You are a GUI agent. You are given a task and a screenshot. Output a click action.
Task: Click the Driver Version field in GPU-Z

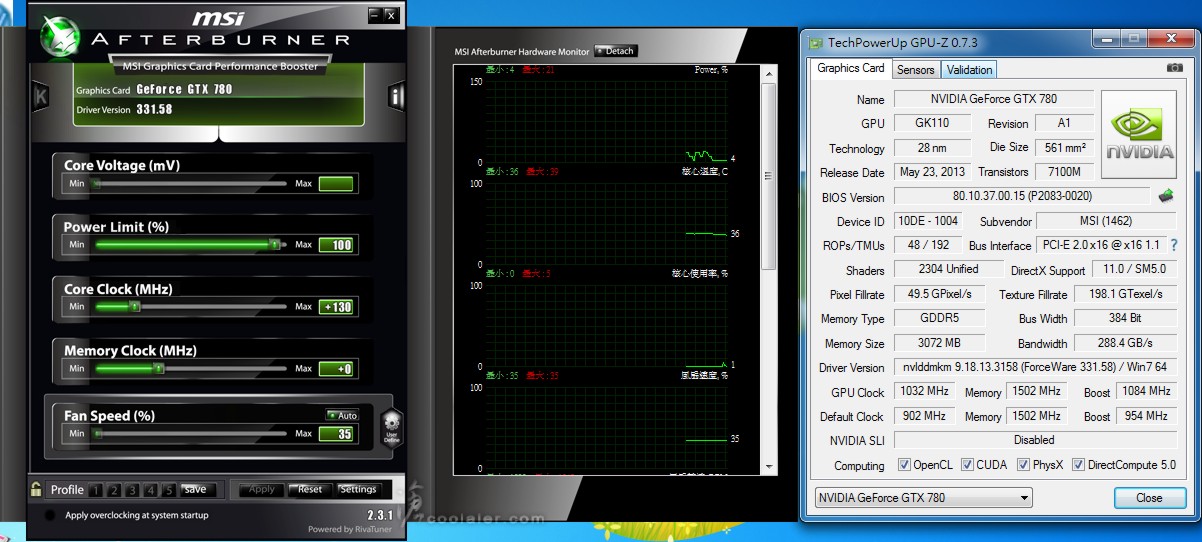click(x=1036, y=367)
